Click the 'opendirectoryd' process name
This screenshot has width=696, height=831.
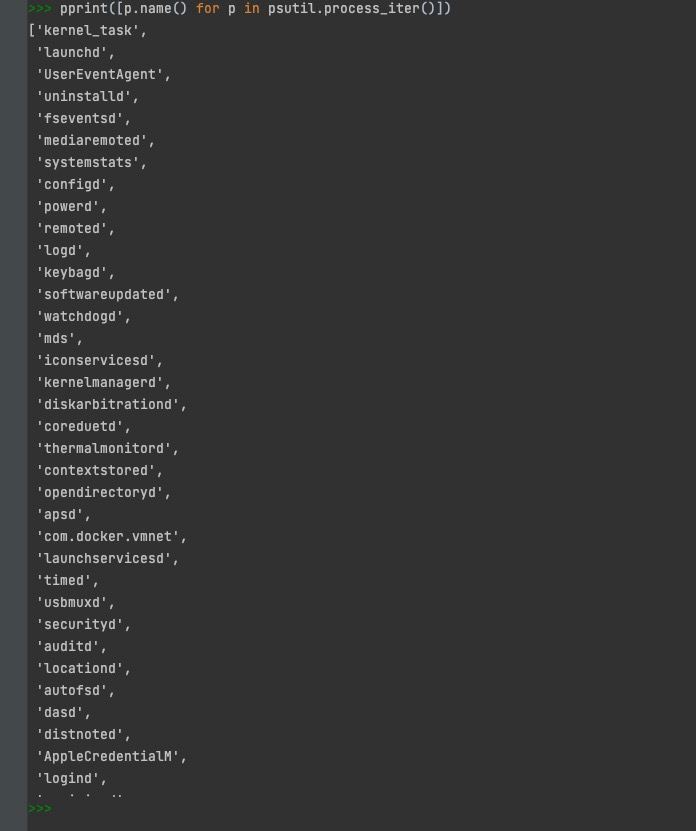[x=103, y=493]
